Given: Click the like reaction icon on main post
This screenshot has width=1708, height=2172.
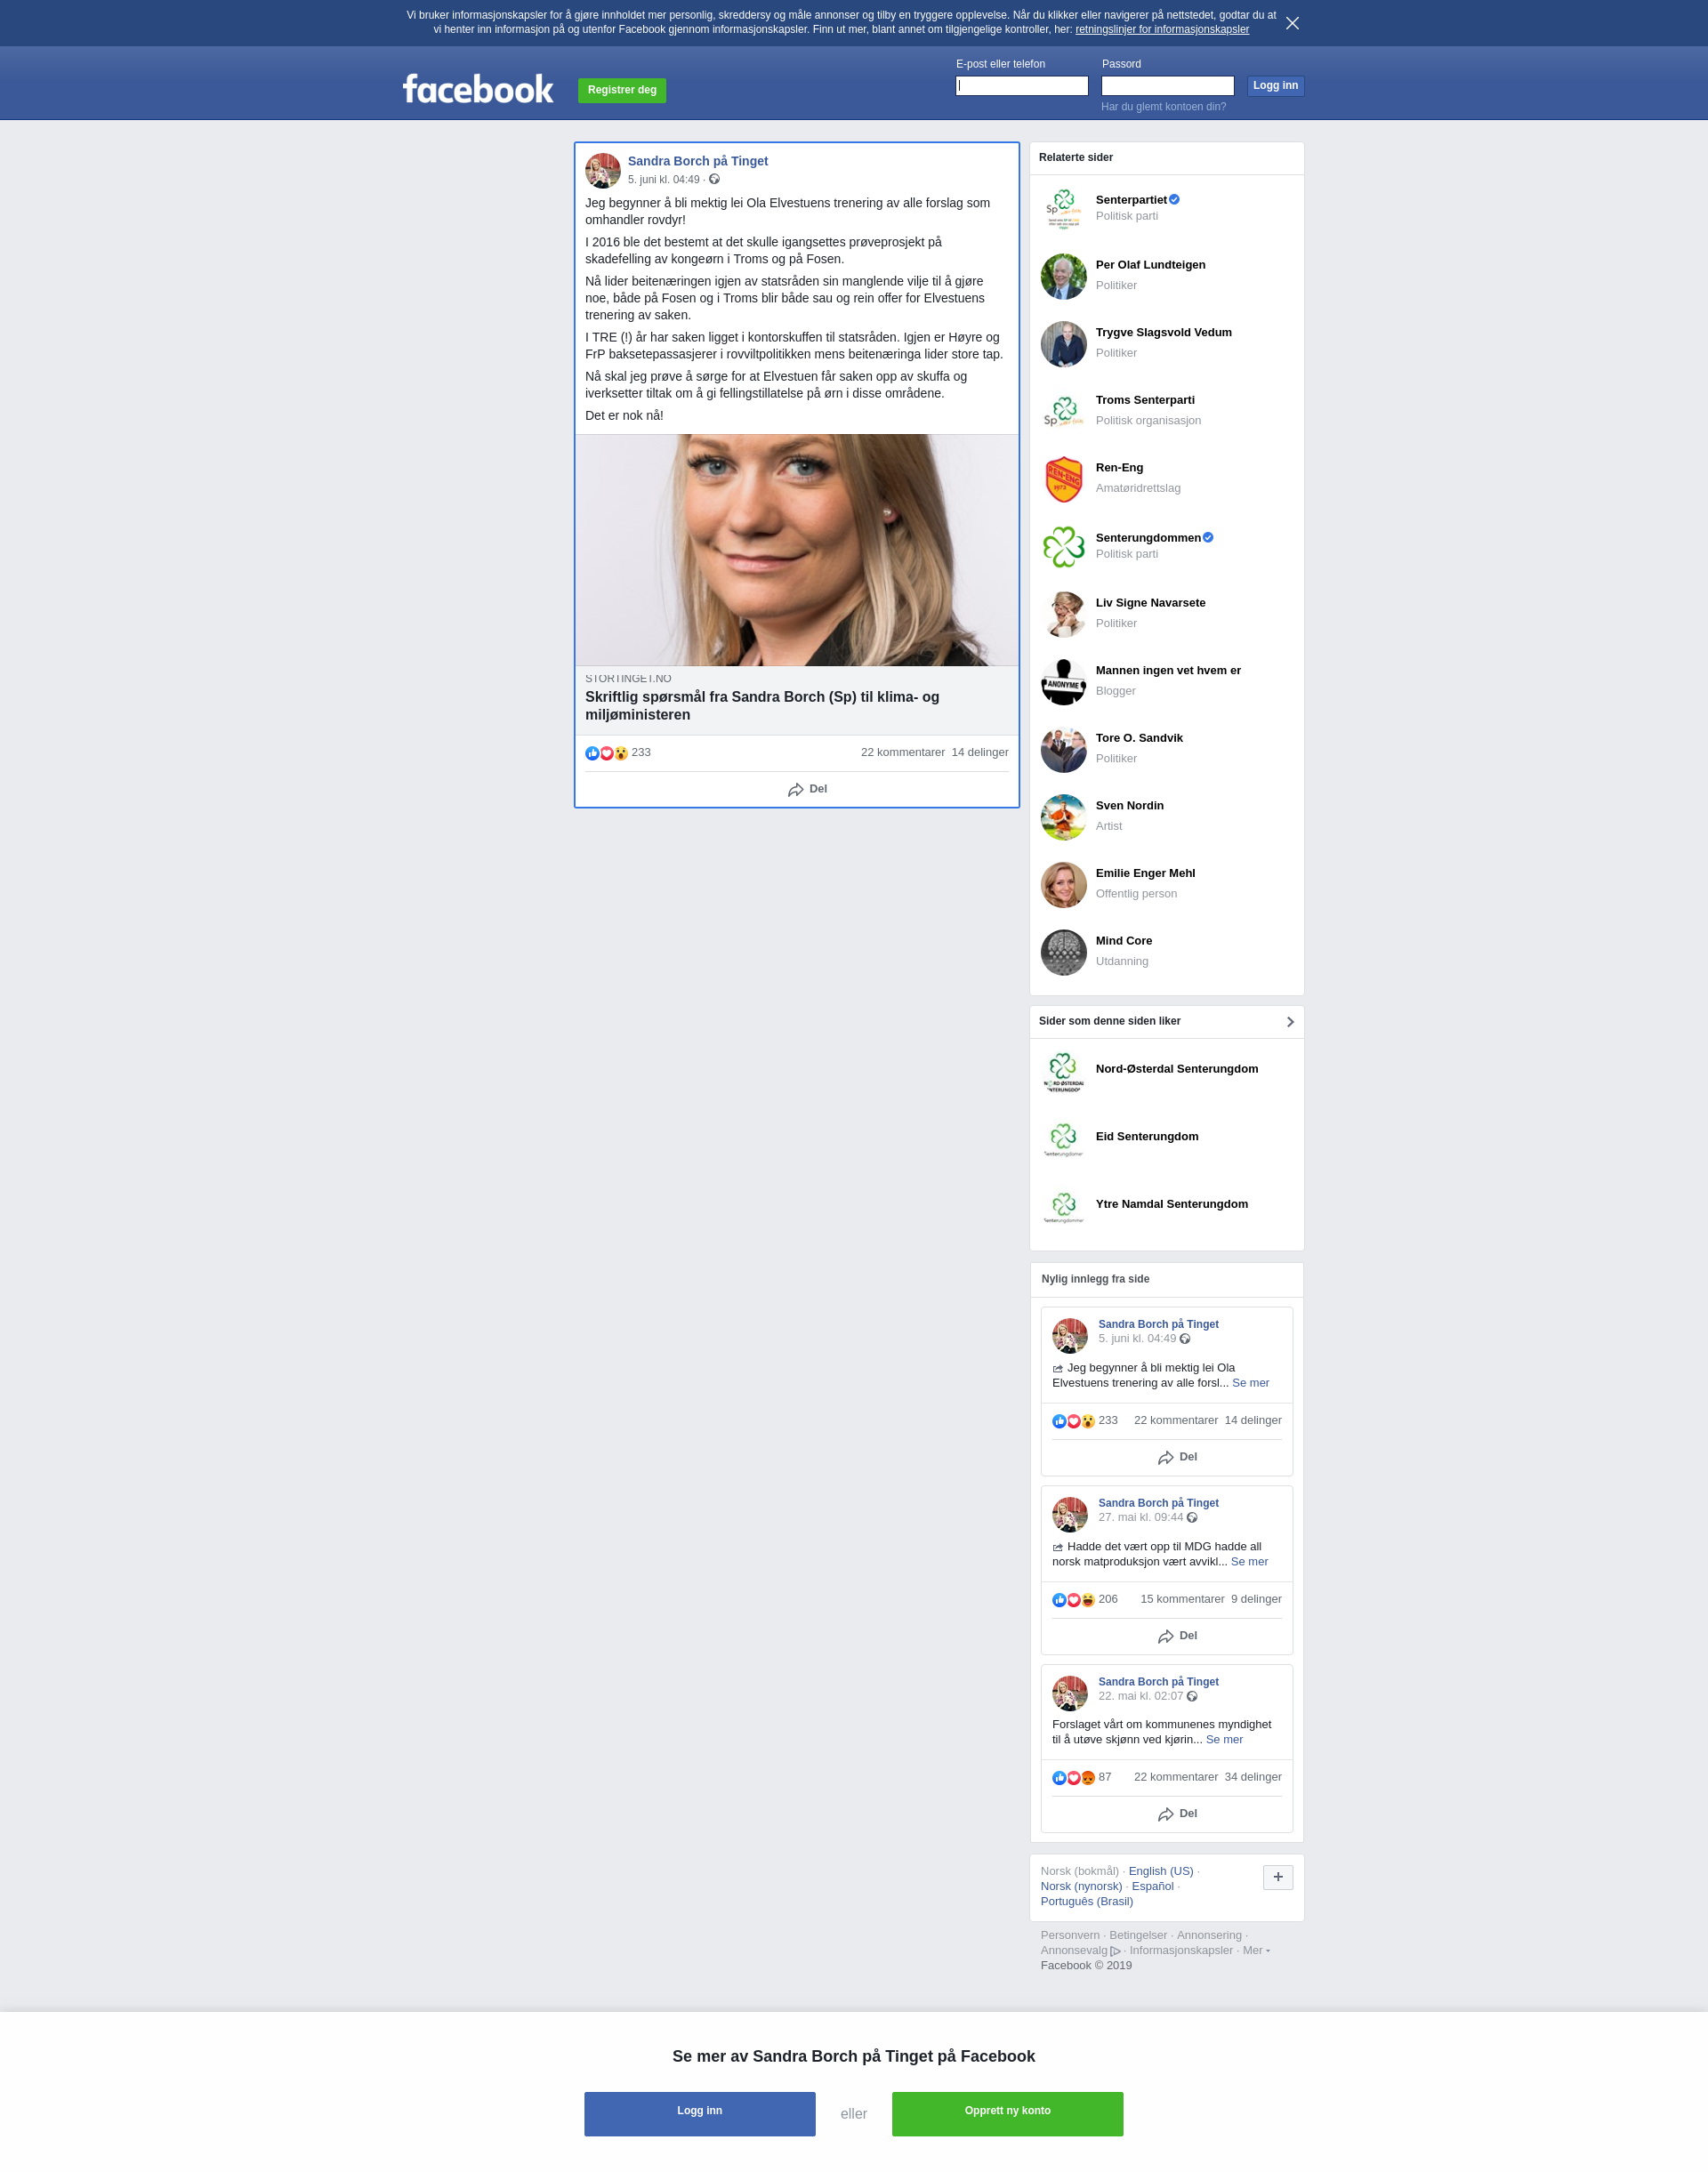Looking at the screenshot, I should pyautogui.click(x=592, y=753).
